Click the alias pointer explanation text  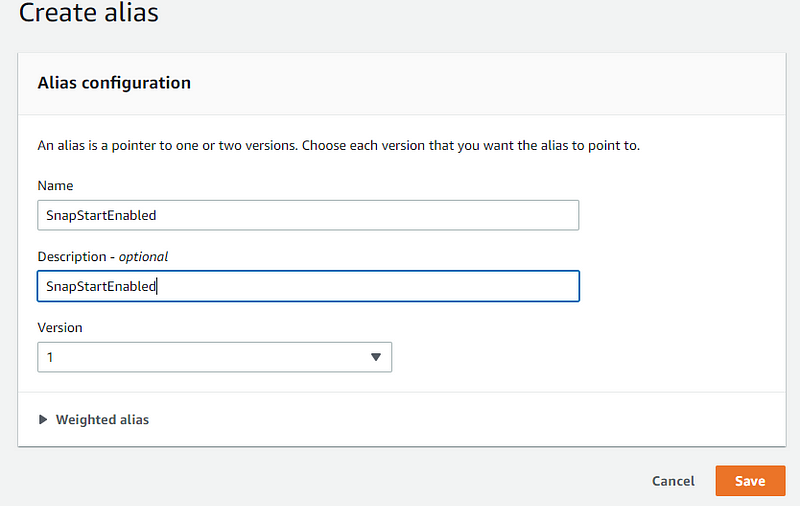click(x=338, y=145)
